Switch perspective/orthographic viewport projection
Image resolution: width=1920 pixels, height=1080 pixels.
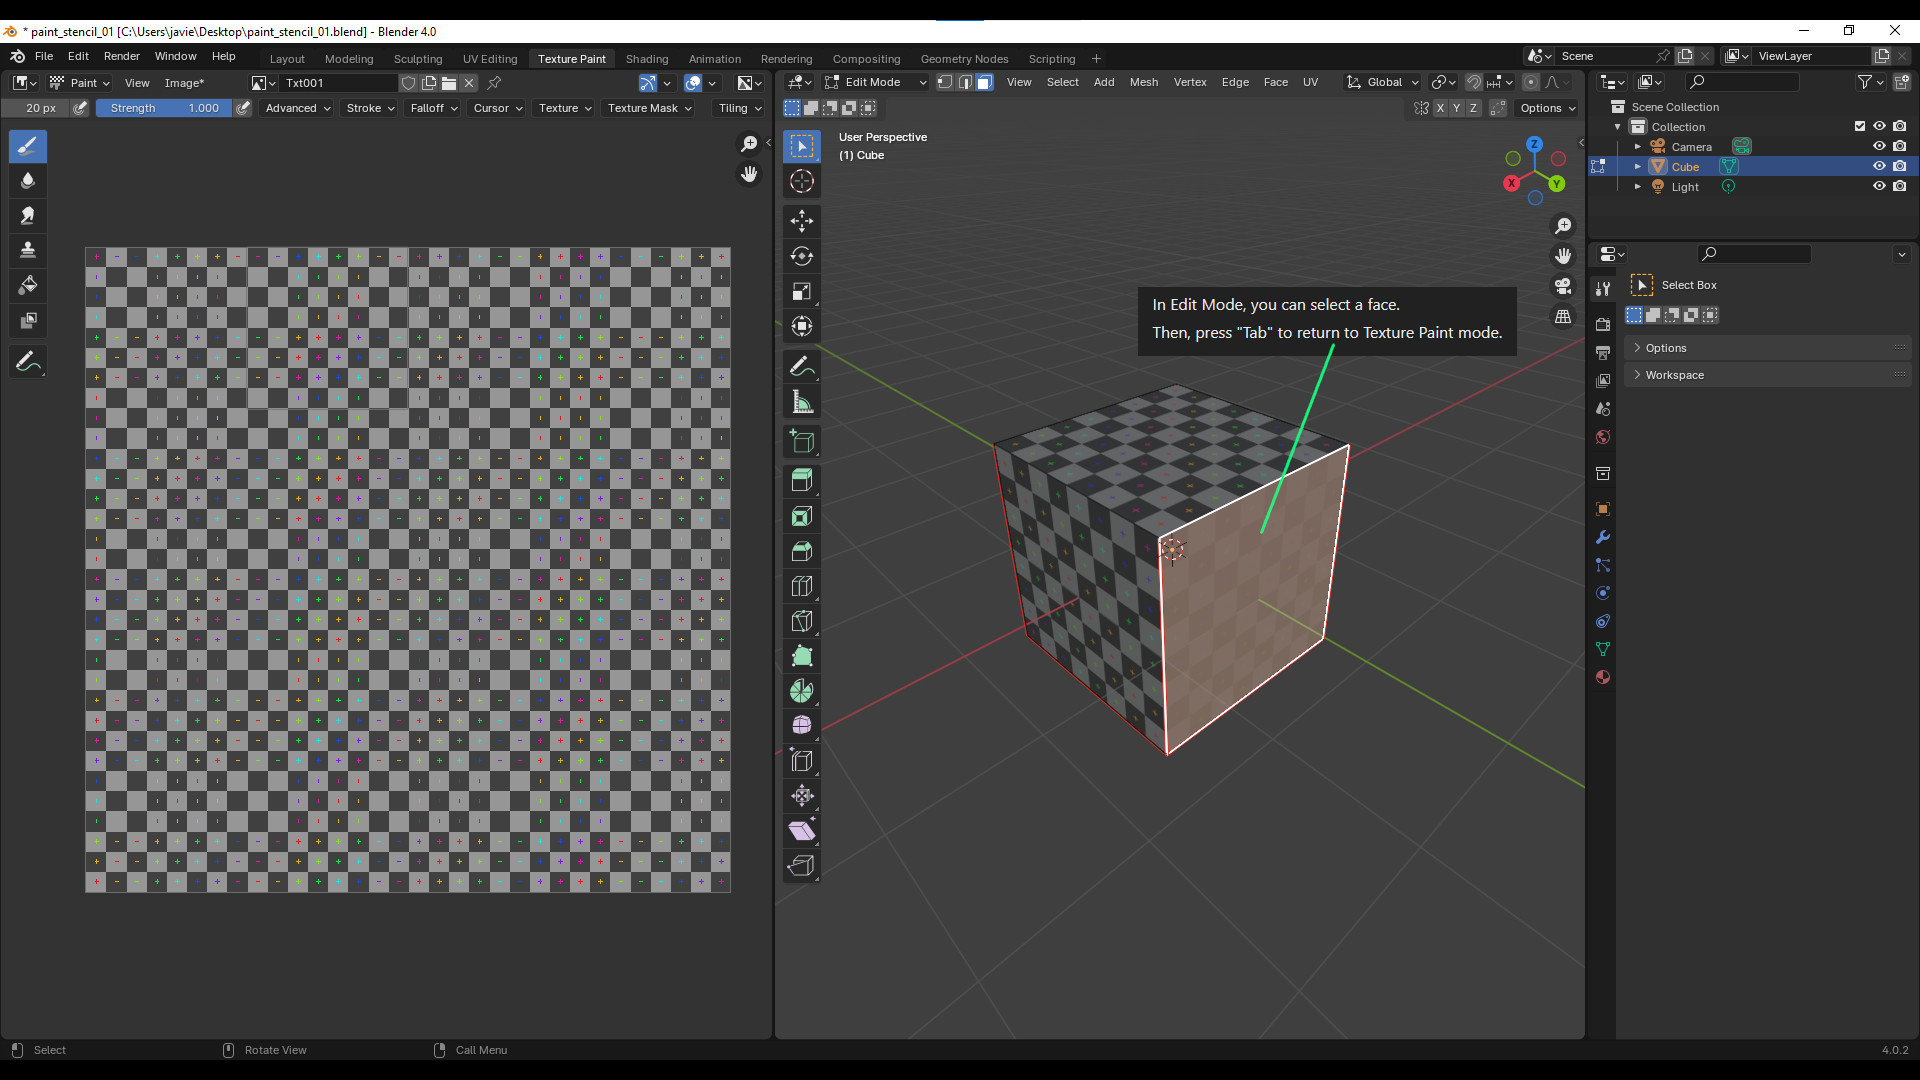pos(1563,316)
